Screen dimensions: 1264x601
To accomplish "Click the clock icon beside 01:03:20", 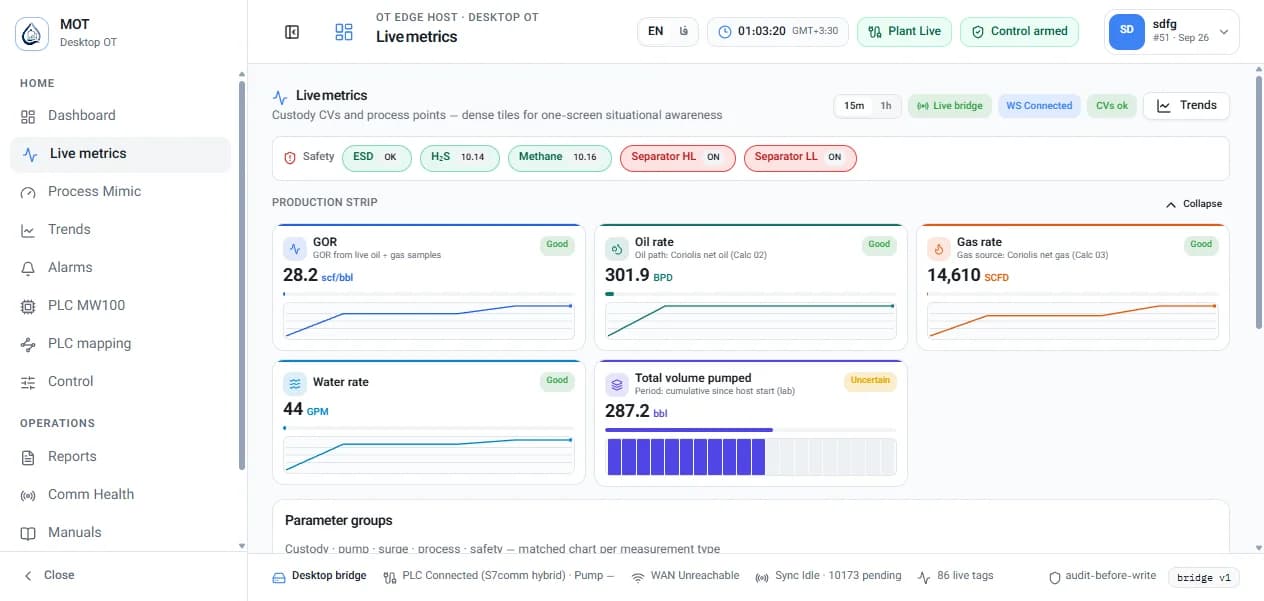I will click(726, 32).
